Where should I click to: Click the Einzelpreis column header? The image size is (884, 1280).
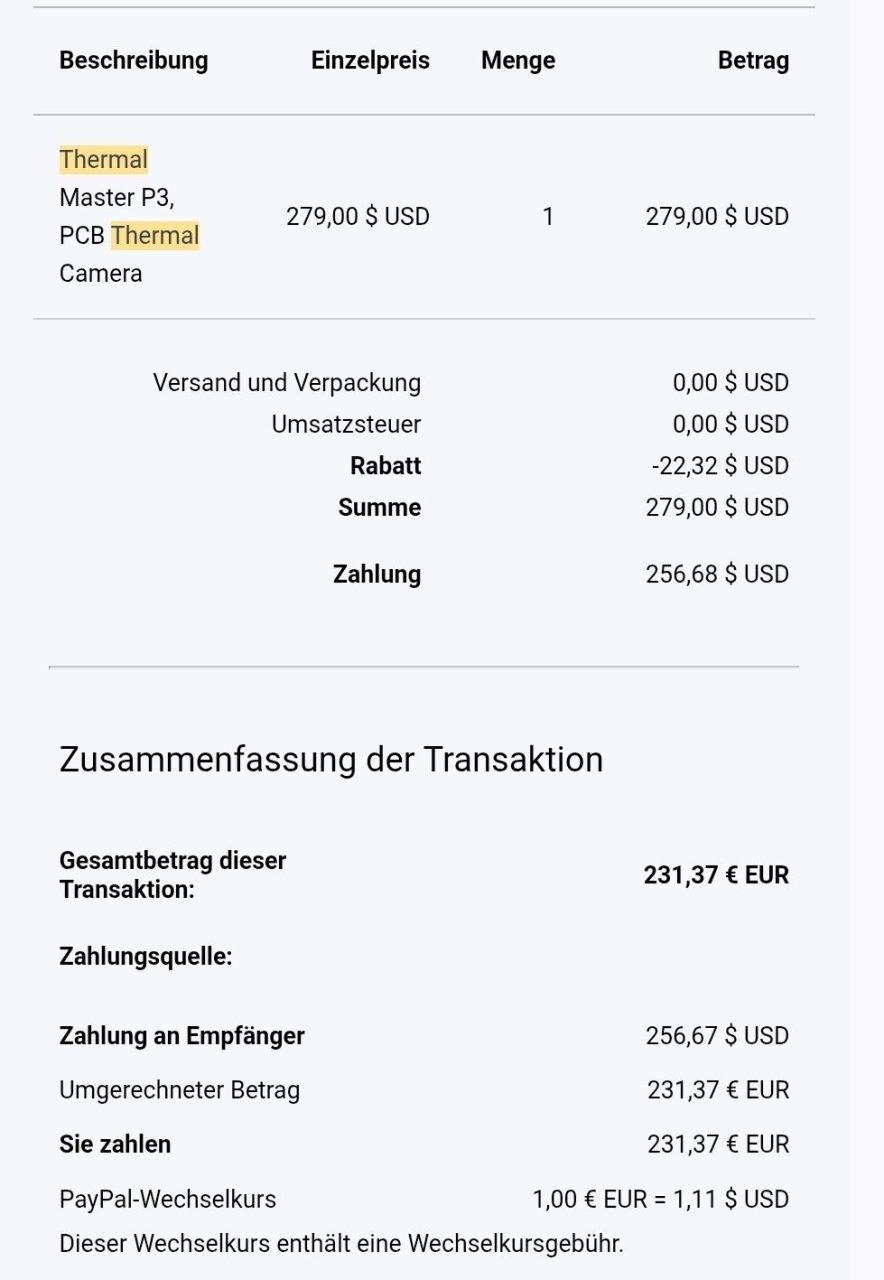click(370, 60)
